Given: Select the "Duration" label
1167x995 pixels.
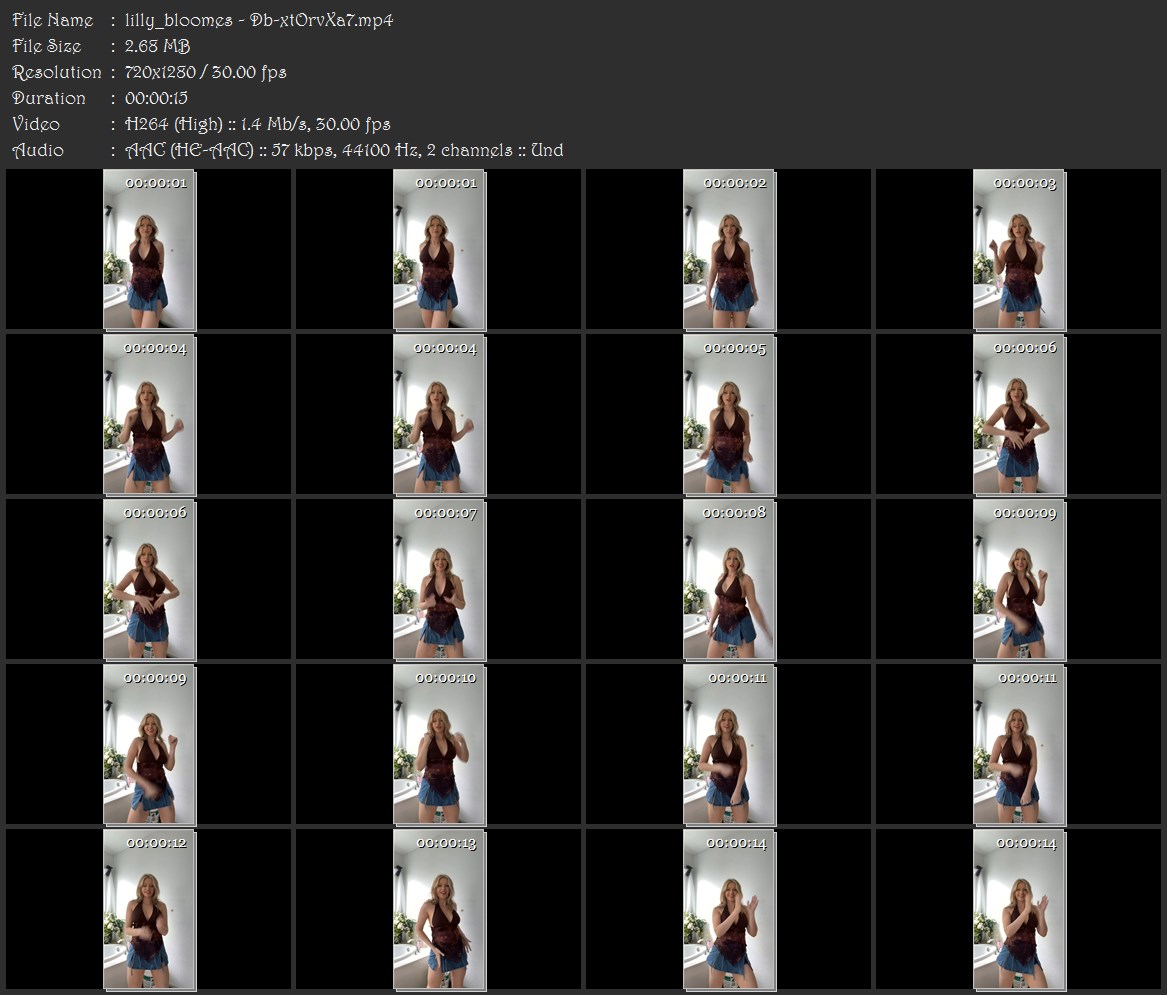Looking at the screenshot, I should (x=49, y=98).
